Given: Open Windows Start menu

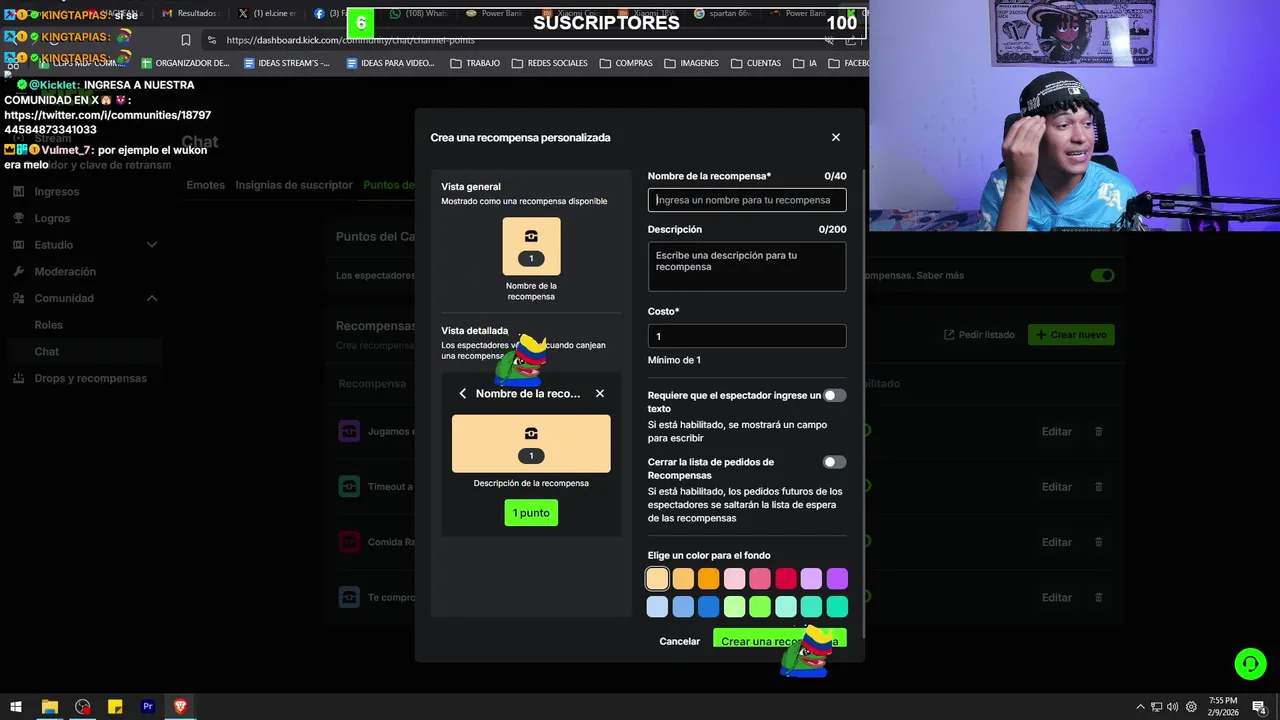Looking at the screenshot, I should click(15, 707).
